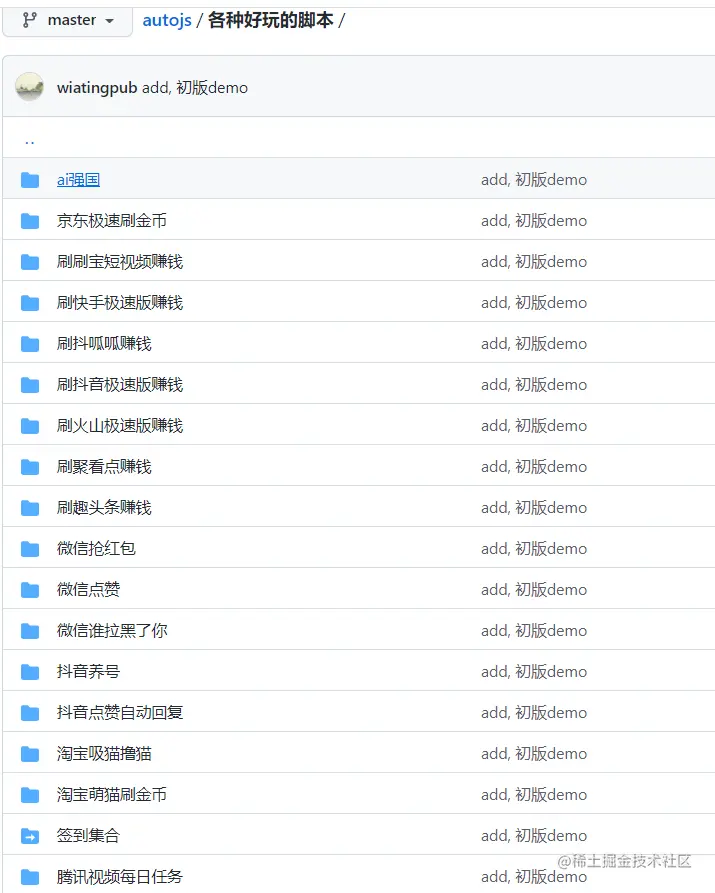The height and width of the screenshot is (893, 715).
Task: Open commit message in the 刷抖呱呱赚钱 row
Action: click(x=534, y=344)
